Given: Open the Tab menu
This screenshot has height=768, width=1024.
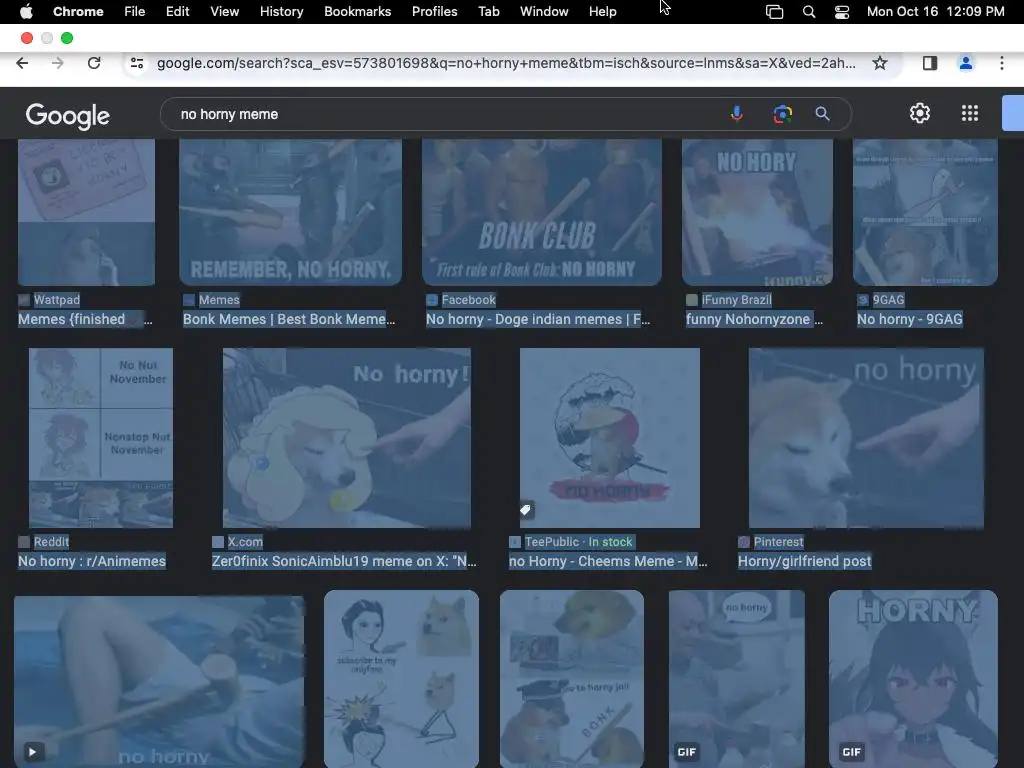Looking at the screenshot, I should [x=488, y=11].
